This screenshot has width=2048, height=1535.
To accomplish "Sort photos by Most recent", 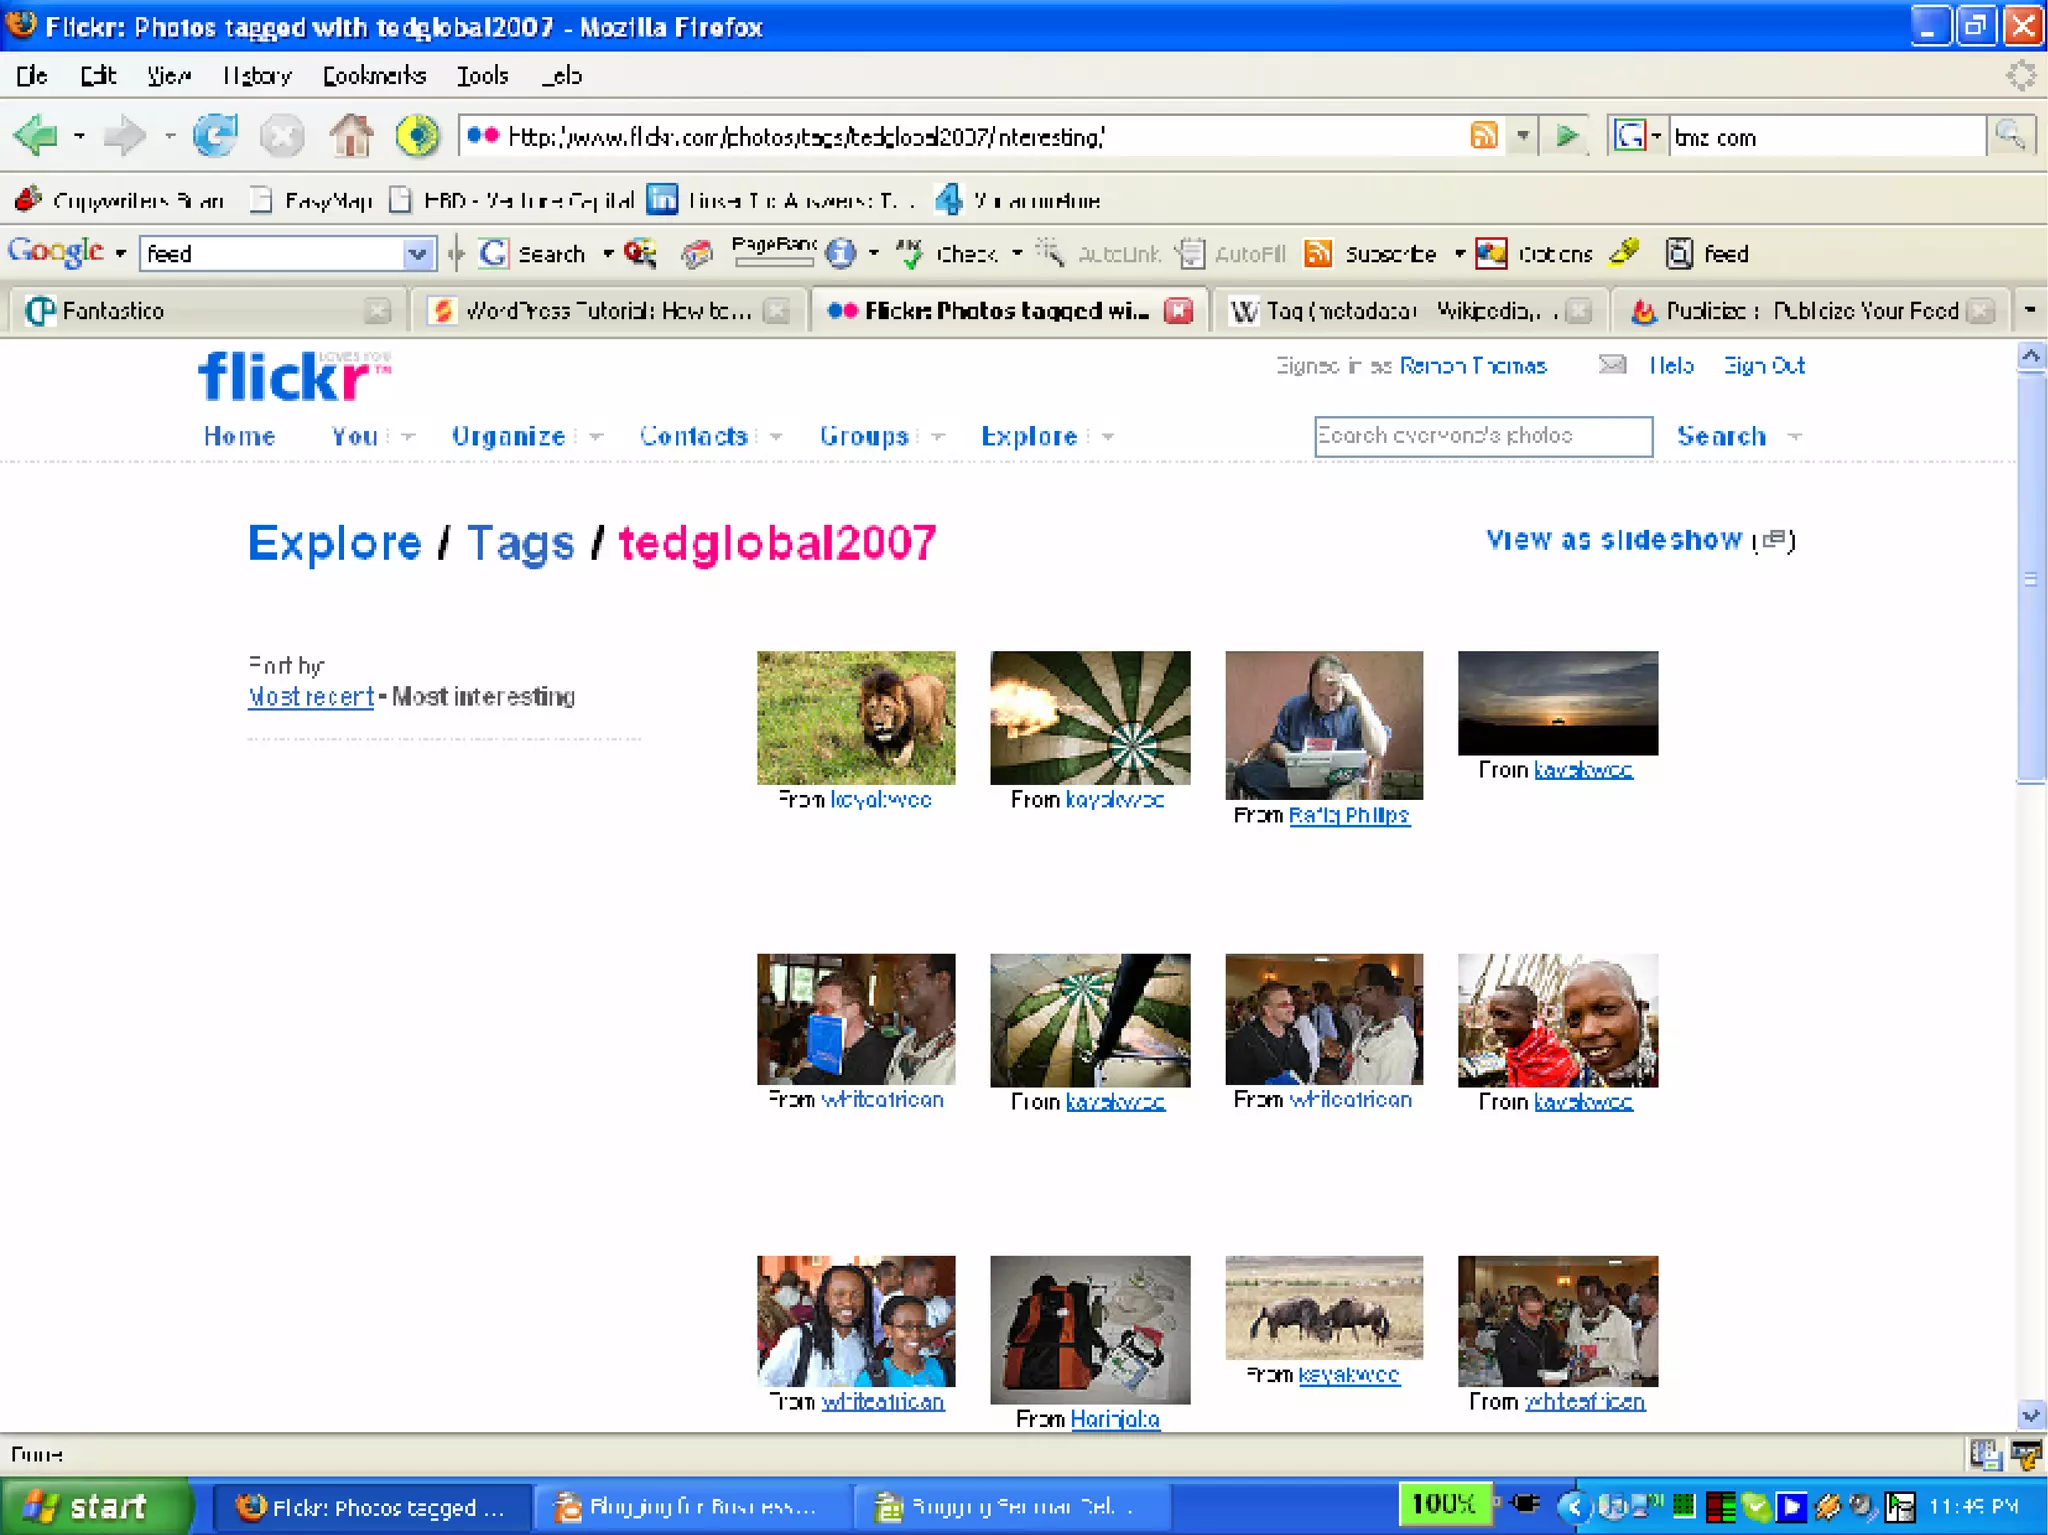I will click(x=310, y=697).
